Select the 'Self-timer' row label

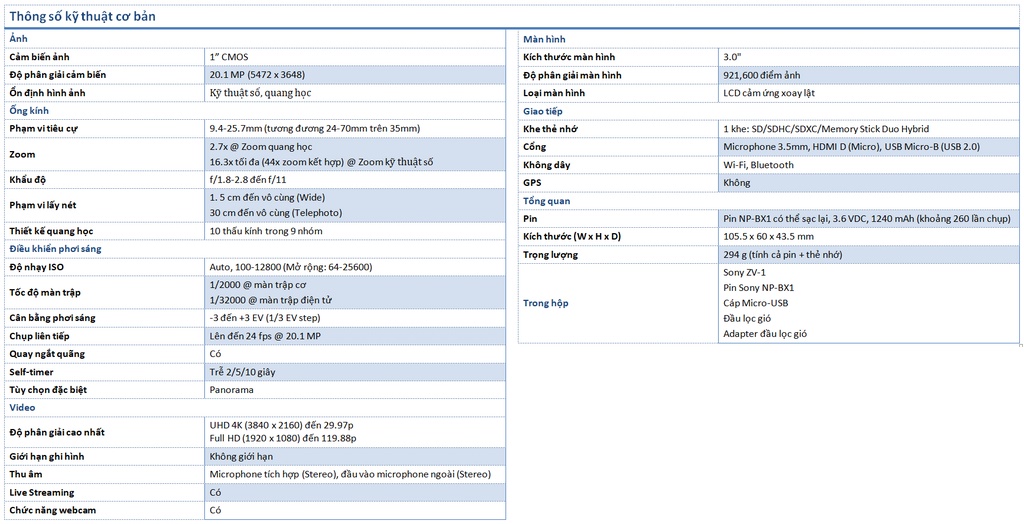pyautogui.click(x=33, y=372)
